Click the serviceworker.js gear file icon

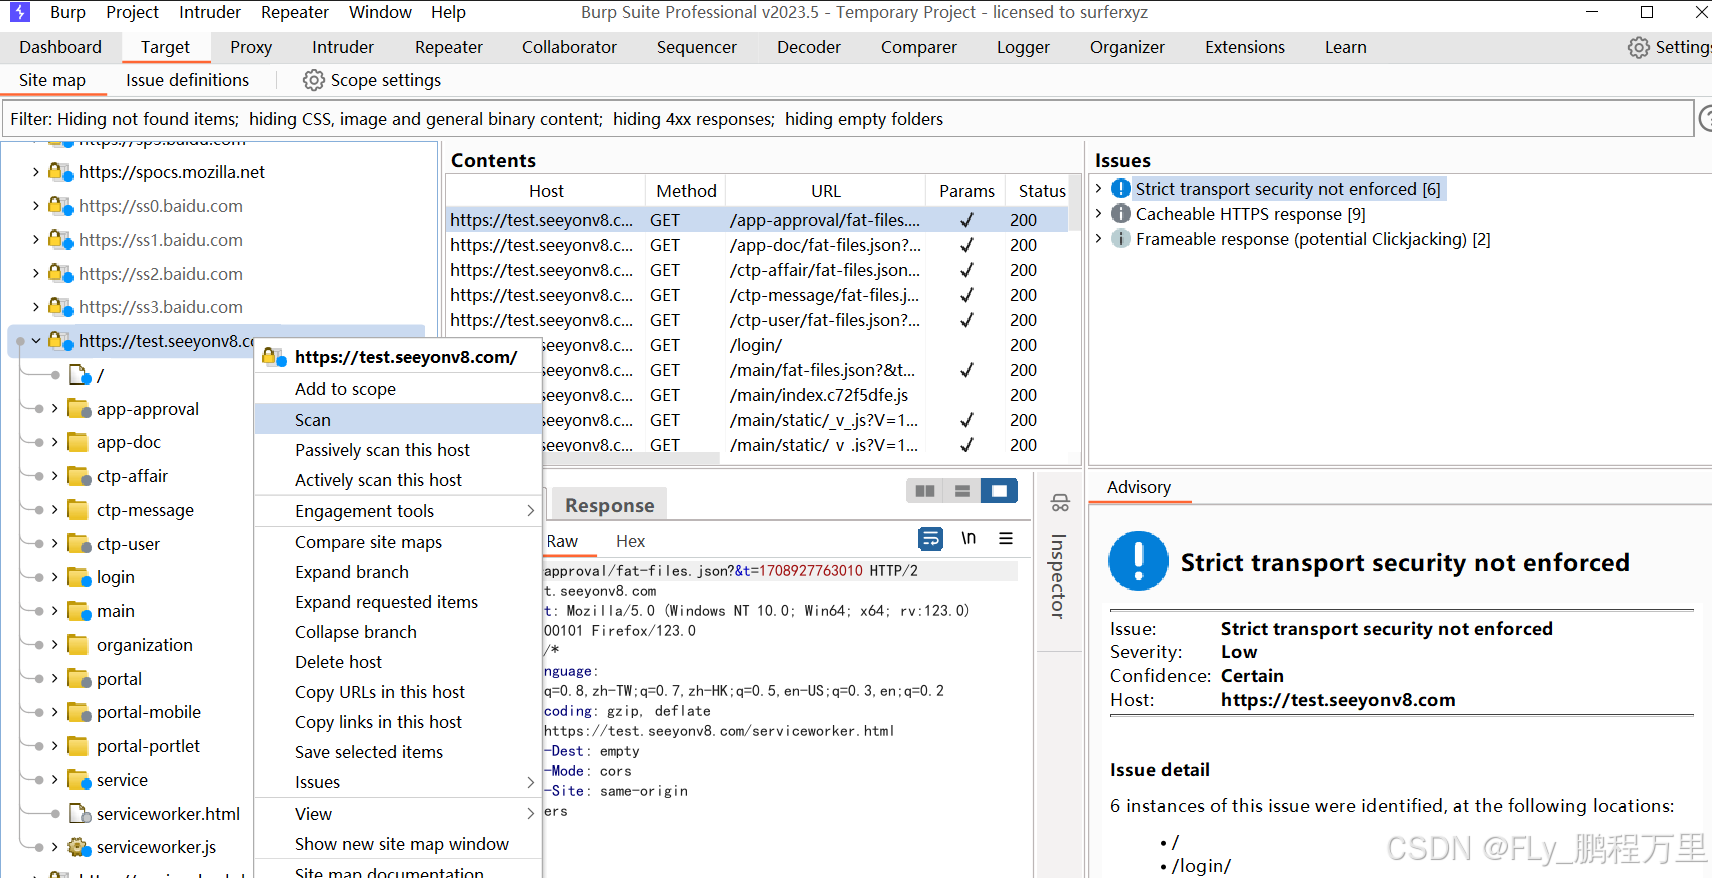pyautogui.click(x=79, y=847)
